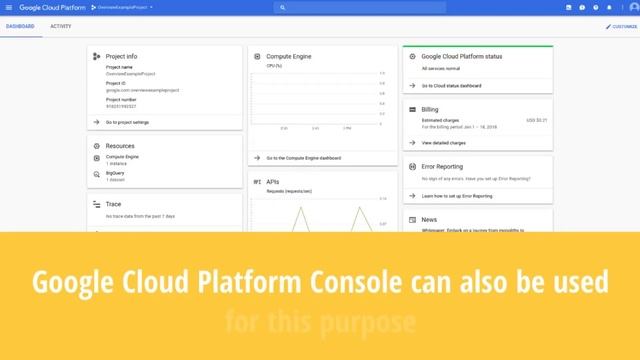
Task: Open the user account avatar
Action: pyautogui.click(x=634, y=7)
